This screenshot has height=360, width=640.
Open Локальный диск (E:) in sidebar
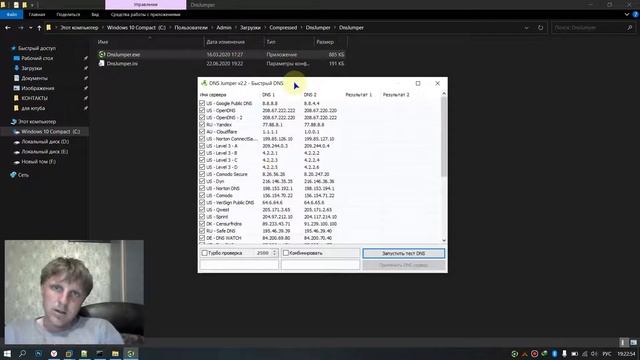(x=44, y=152)
